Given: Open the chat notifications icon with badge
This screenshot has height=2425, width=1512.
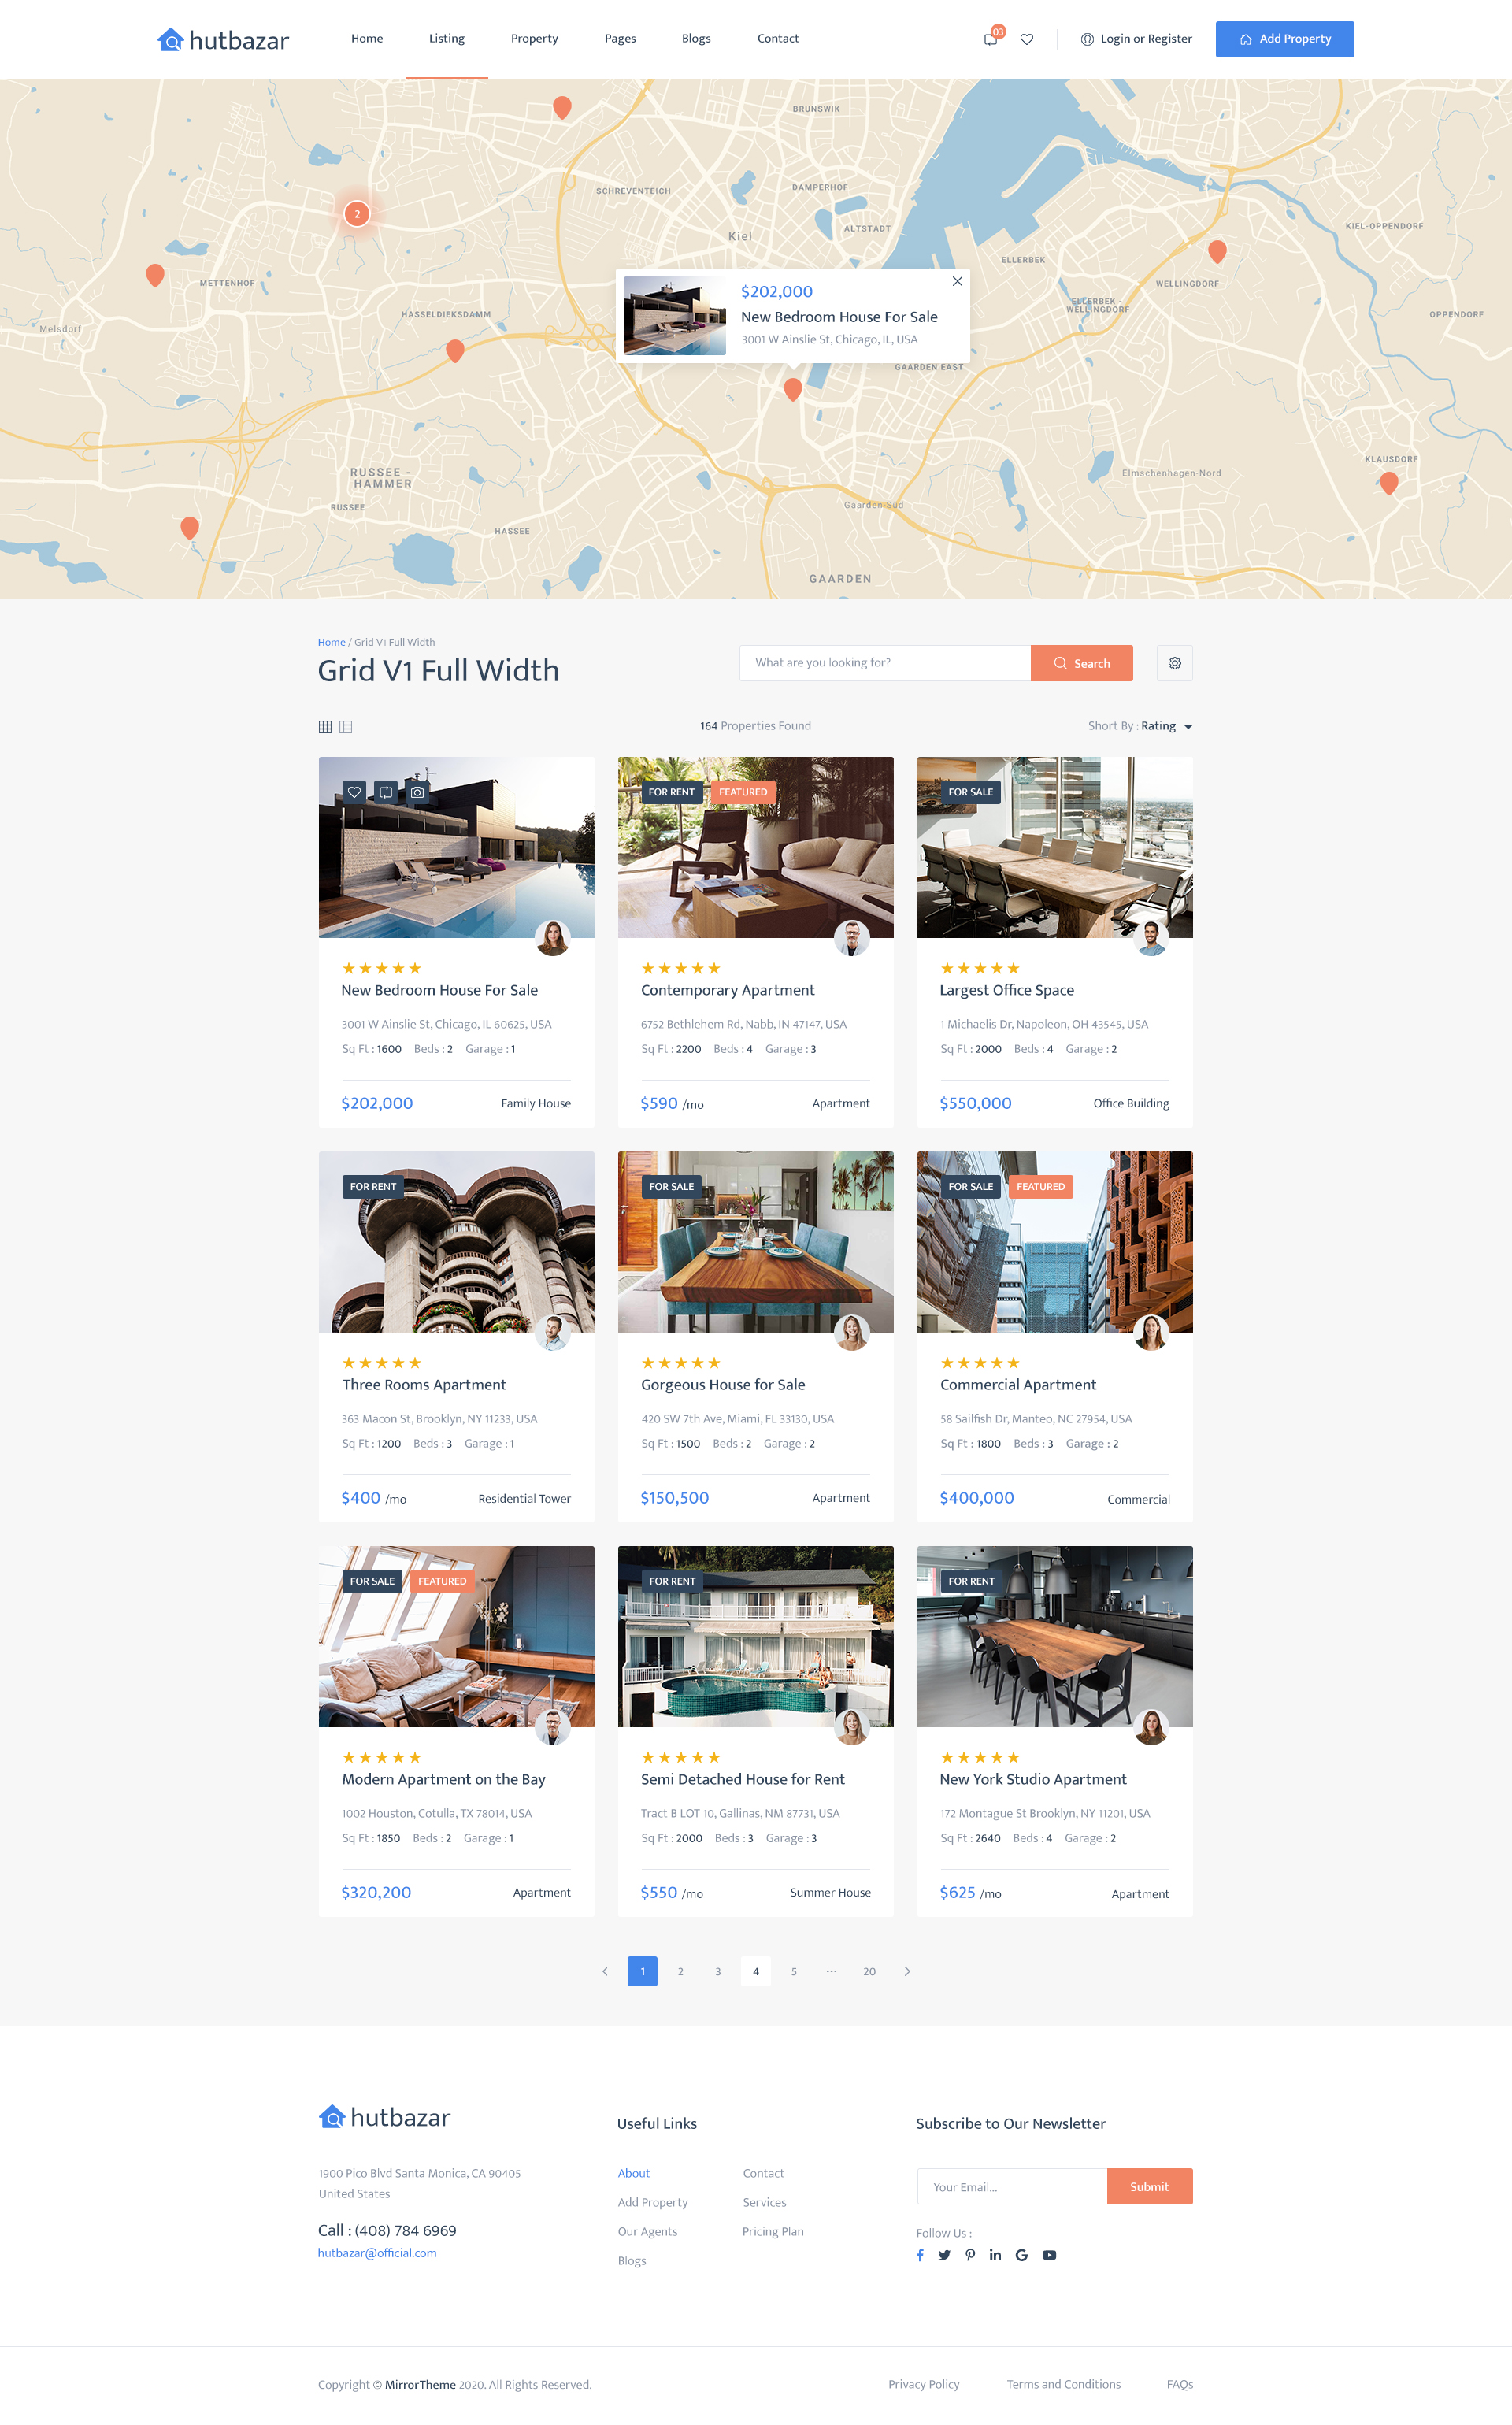Looking at the screenshot, I should coord(991,39).
